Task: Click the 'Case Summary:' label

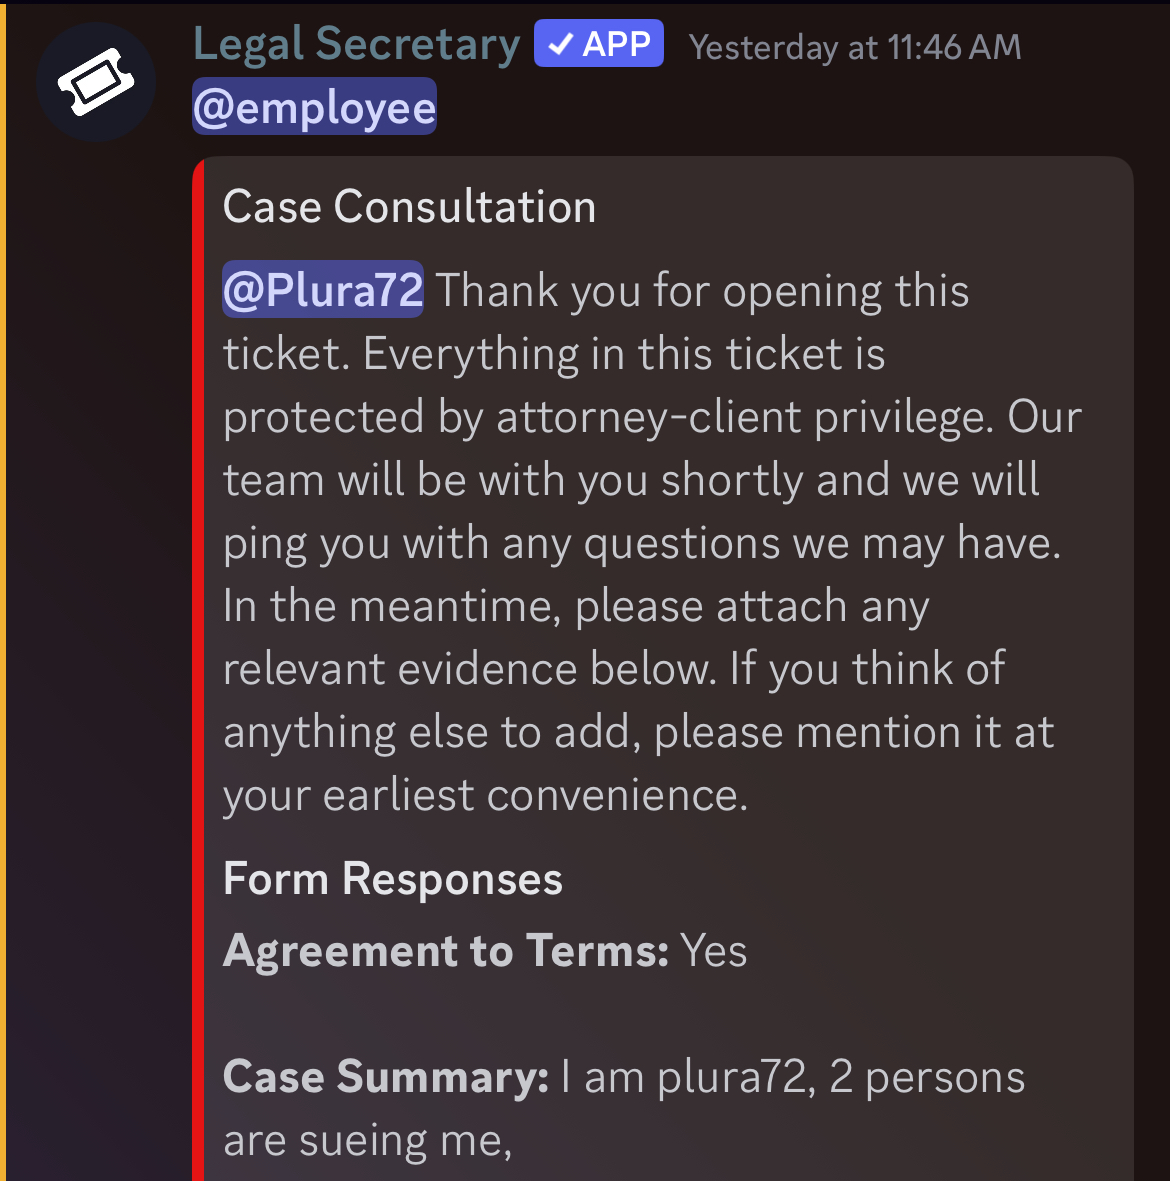Action: [386, 1077]
